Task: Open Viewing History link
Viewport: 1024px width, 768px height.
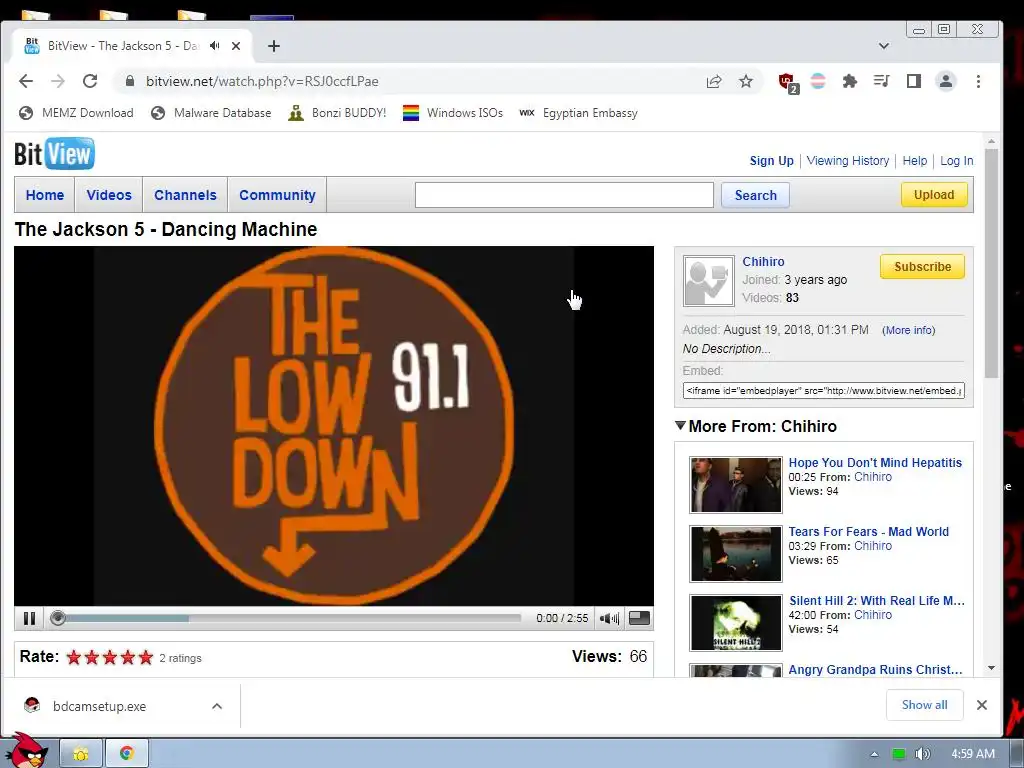Action: pos(848,161)
